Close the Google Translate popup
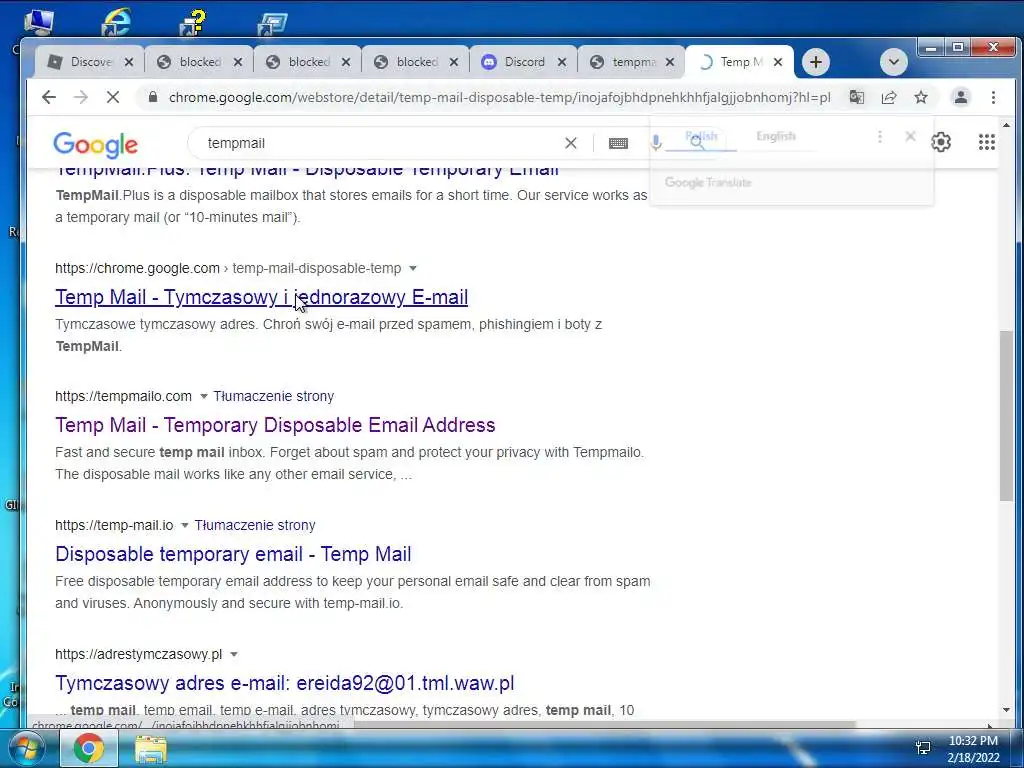The width and height of the screenshot is (1024, 768). (910, 136)
